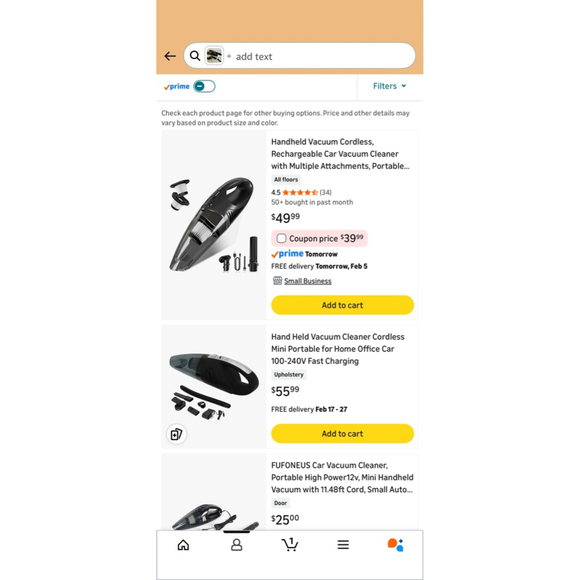Screen dimensions: 580x580
Task: Click the Small Business badge icon
Action: tap(277, 281)
